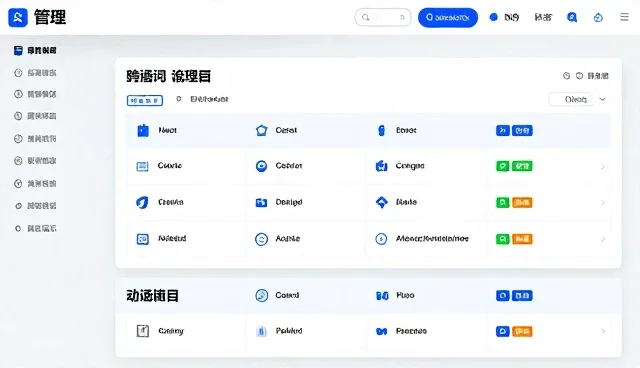The image size is (640, 368).
Task: Click the blue folder icon beside Dasliged
Action: coord(261,202)
